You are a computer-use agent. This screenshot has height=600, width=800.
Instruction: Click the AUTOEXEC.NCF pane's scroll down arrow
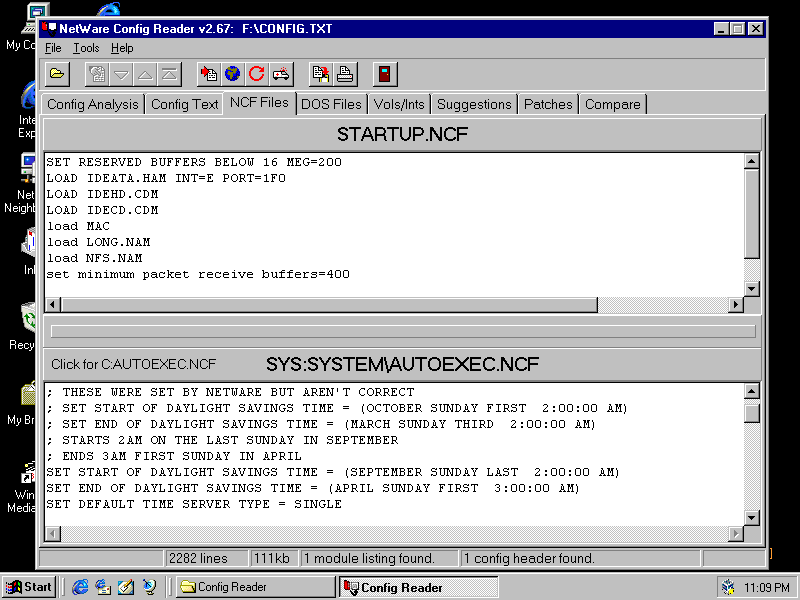pyautogui.click(x=752, y=518)
